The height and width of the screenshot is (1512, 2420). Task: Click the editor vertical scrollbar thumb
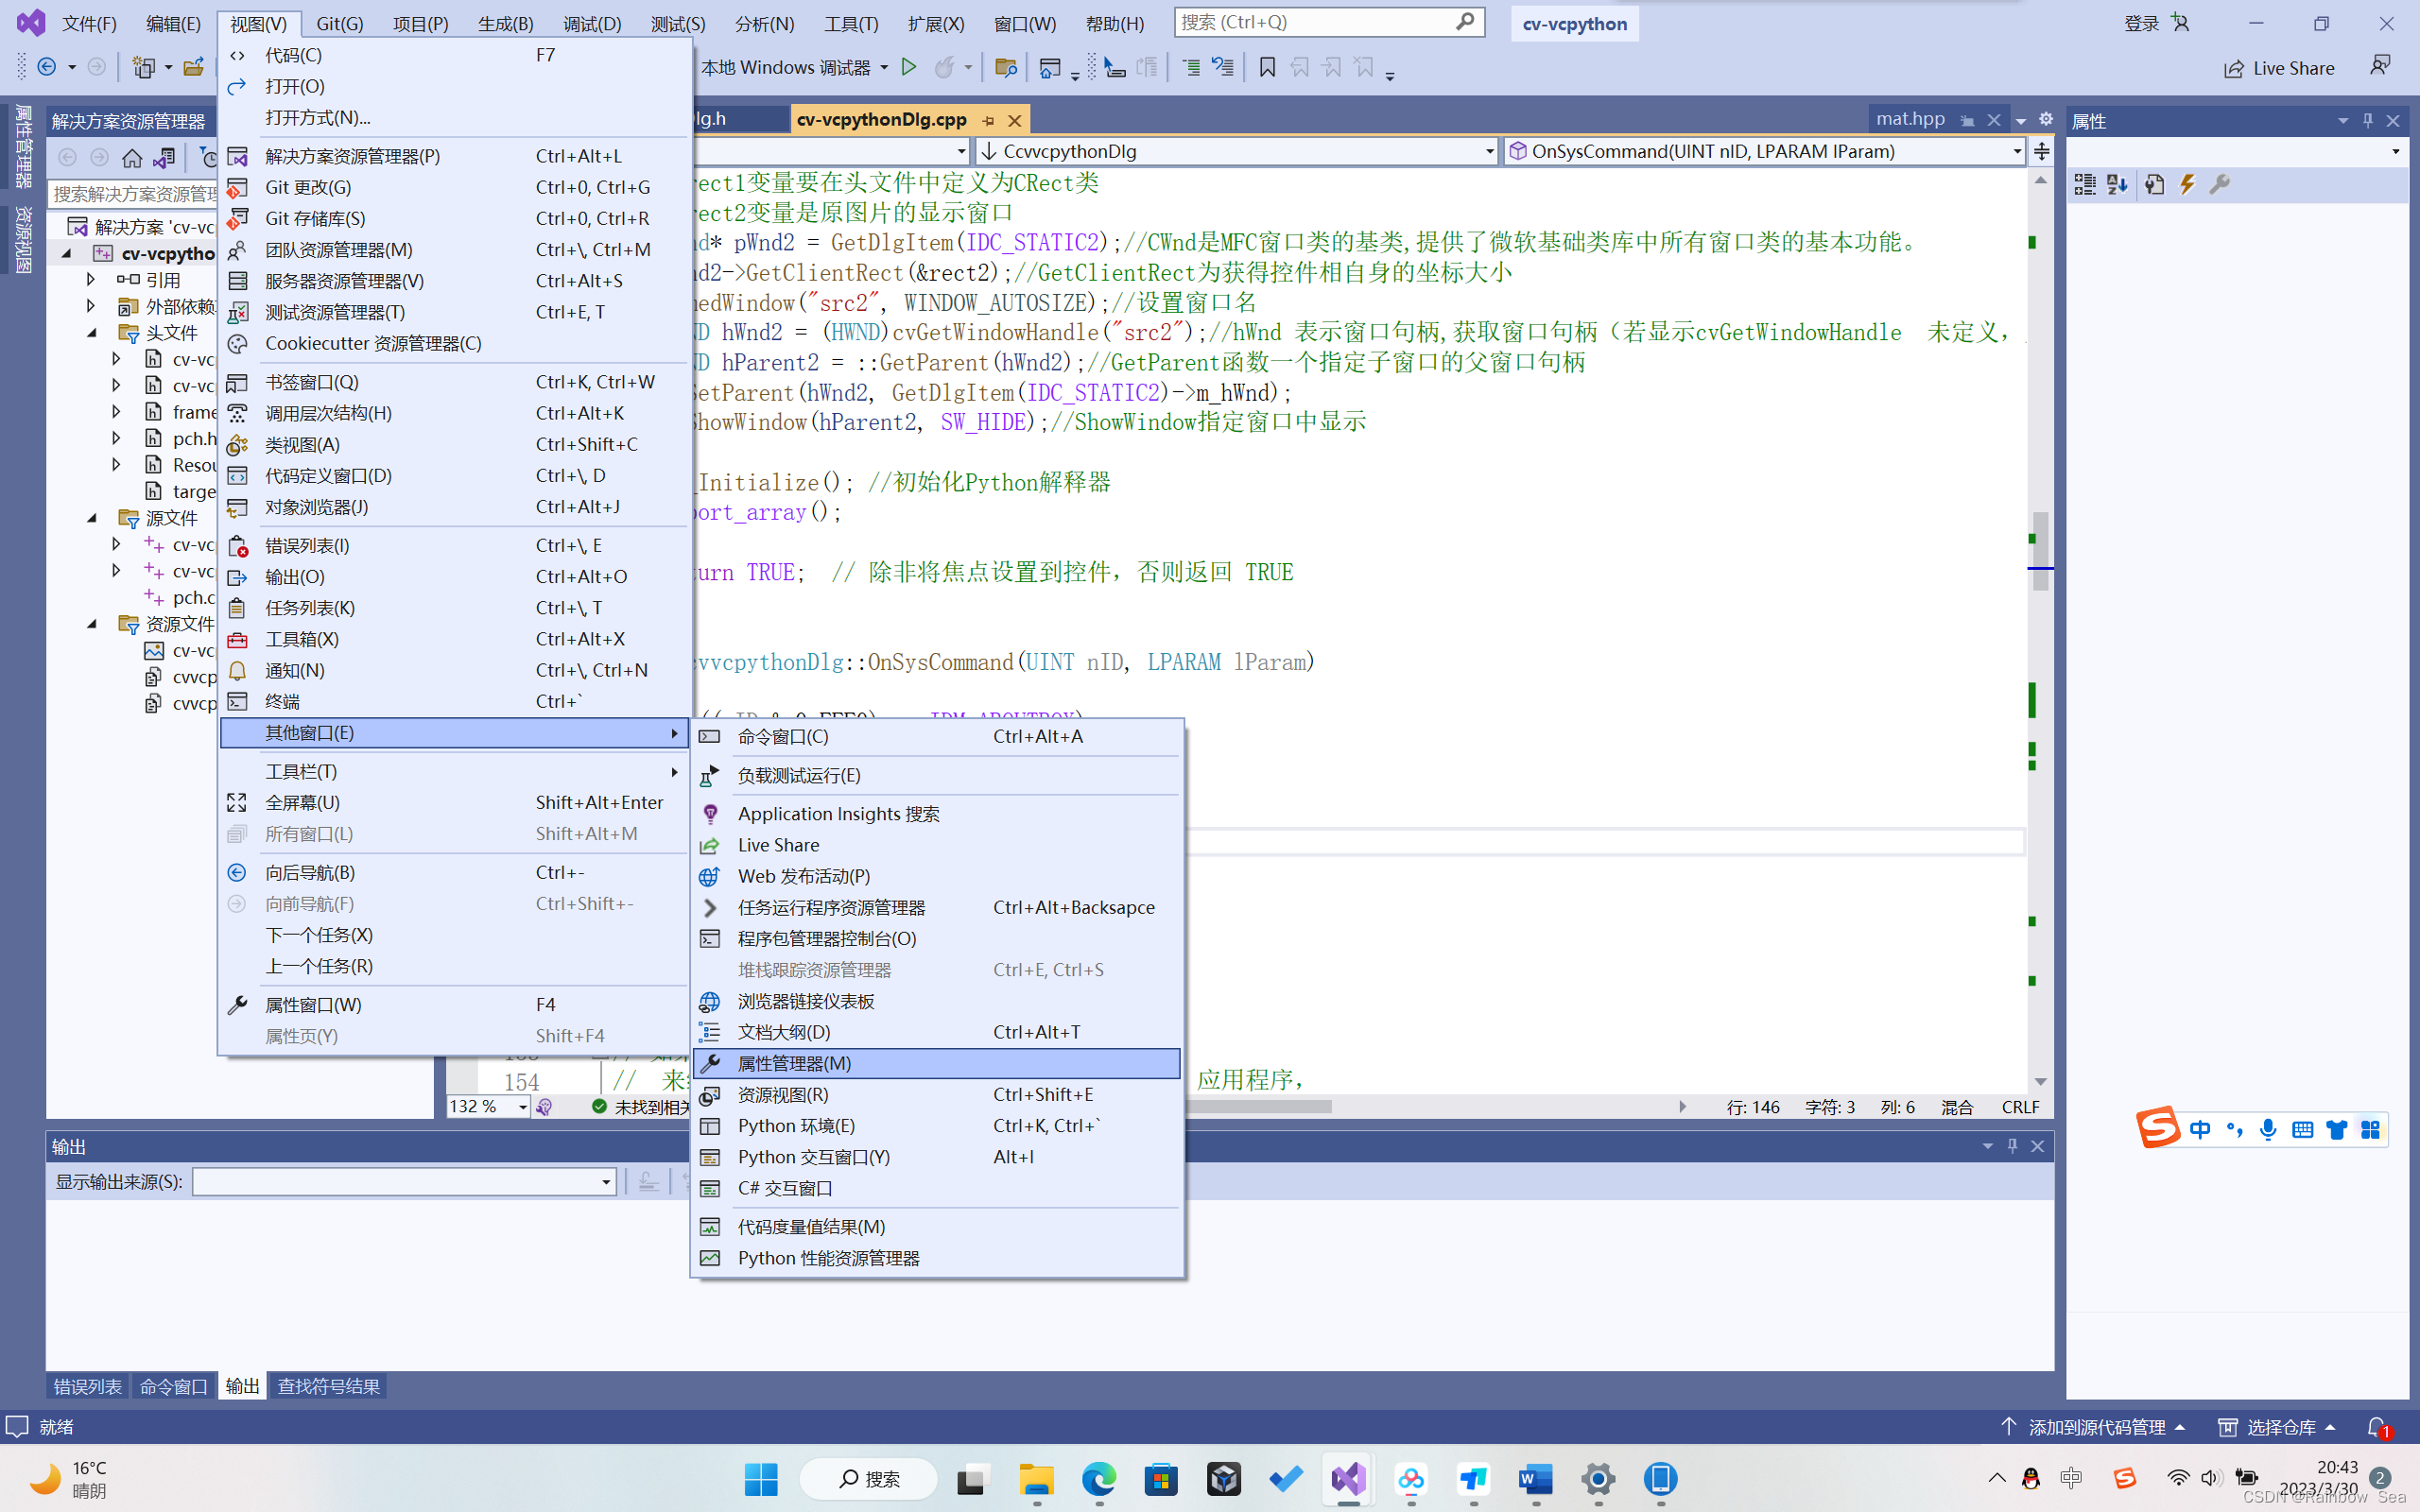(x=2040, y=550)
